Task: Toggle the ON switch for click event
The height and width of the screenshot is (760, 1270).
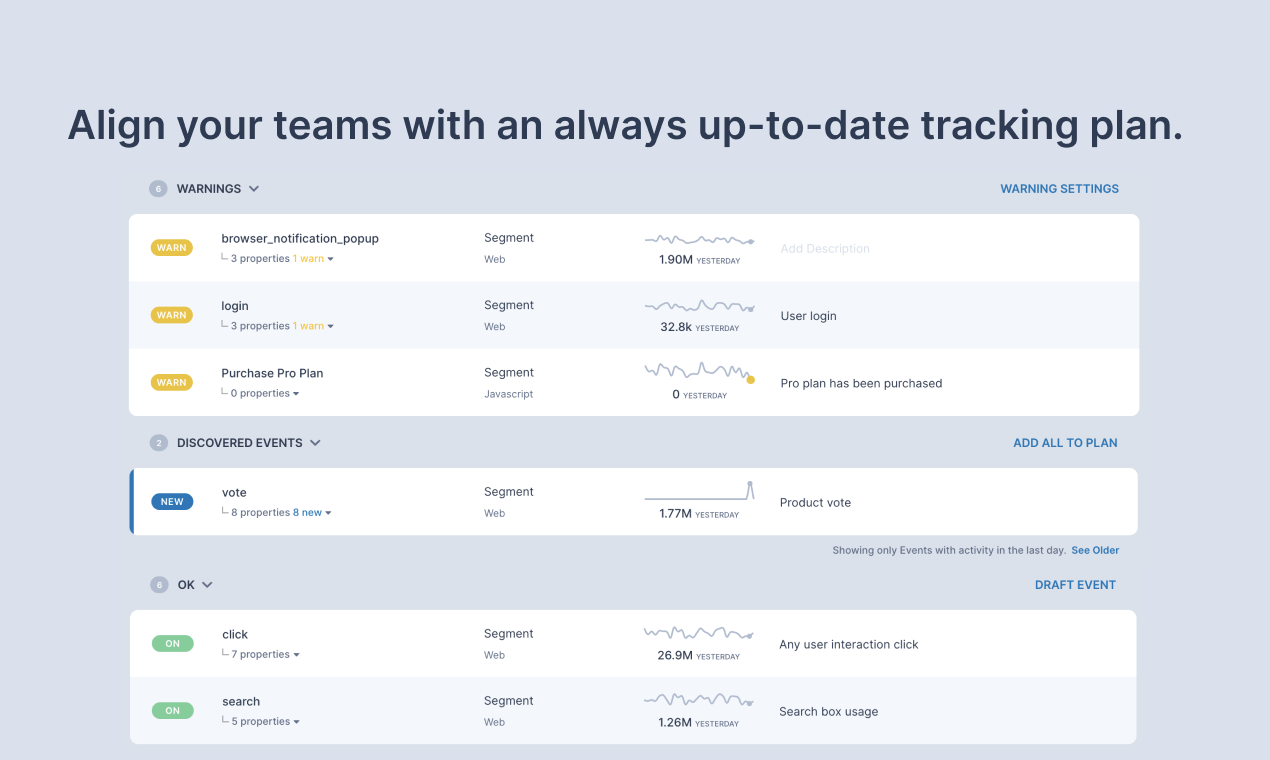Action: [x=172, y=643]
